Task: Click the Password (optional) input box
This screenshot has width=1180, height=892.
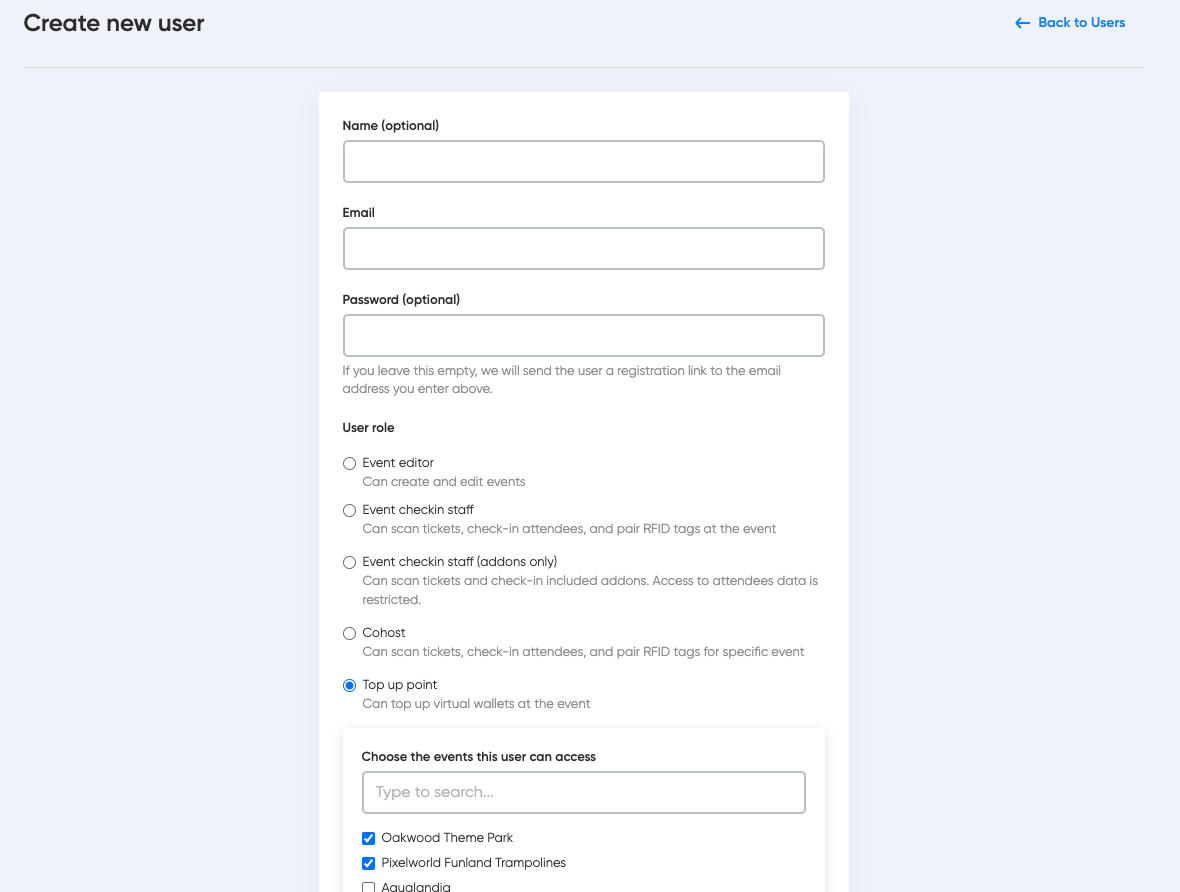Action: [583, 336]
